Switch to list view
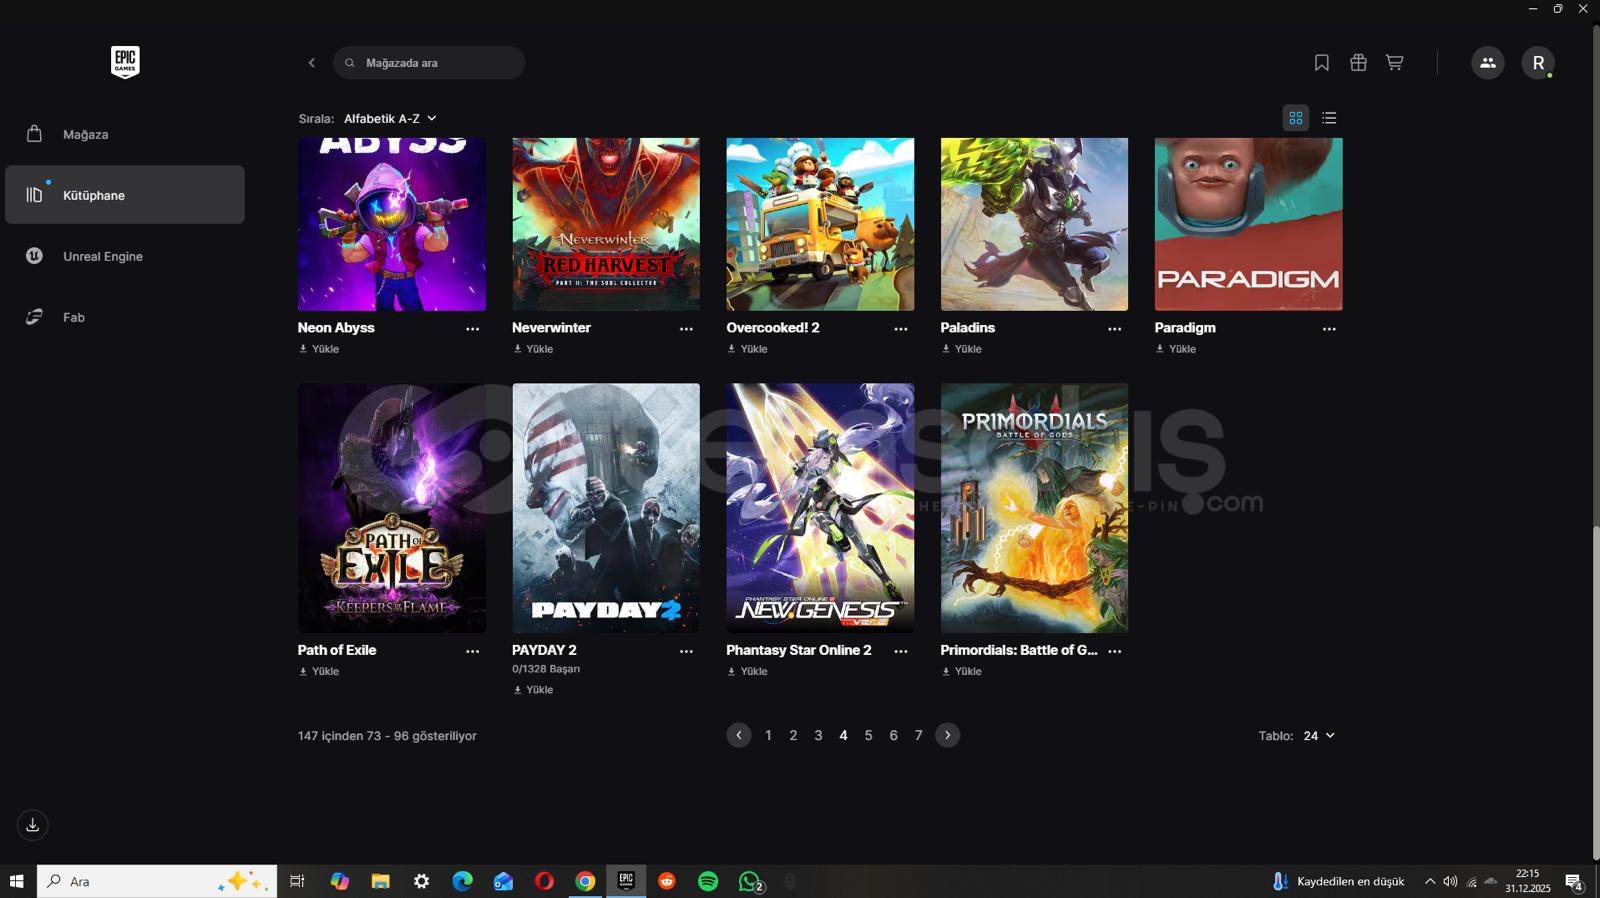Image resolution: width=1600 pixels, height=898 pixels. [1329, 118]
